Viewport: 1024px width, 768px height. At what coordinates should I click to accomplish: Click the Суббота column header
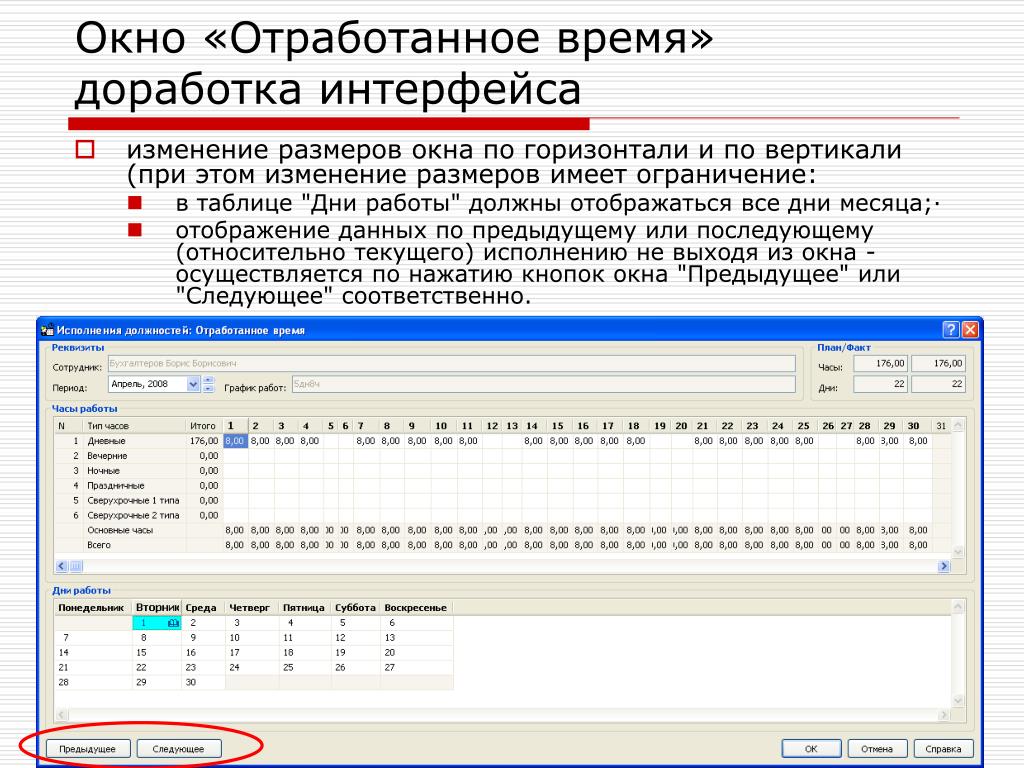pyautogui.click(x=355, y=607)
